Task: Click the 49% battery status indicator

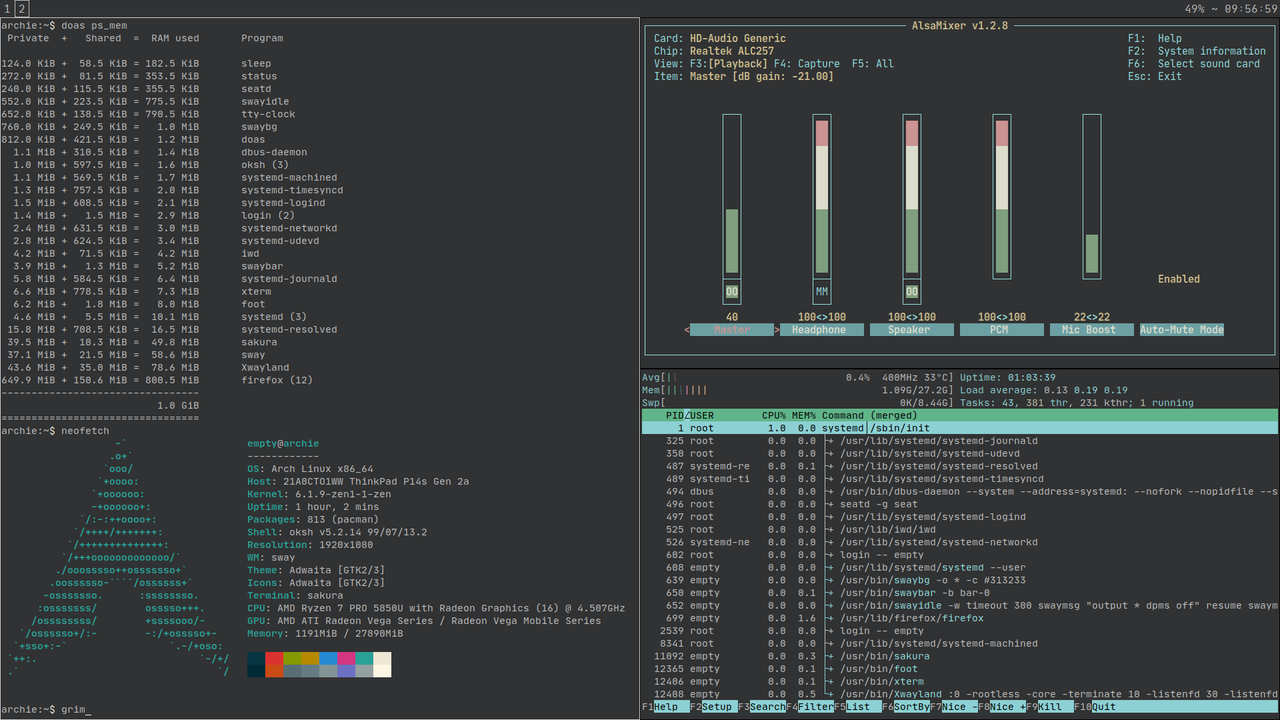Action: pyautogui.click(x=1195, y=8)
